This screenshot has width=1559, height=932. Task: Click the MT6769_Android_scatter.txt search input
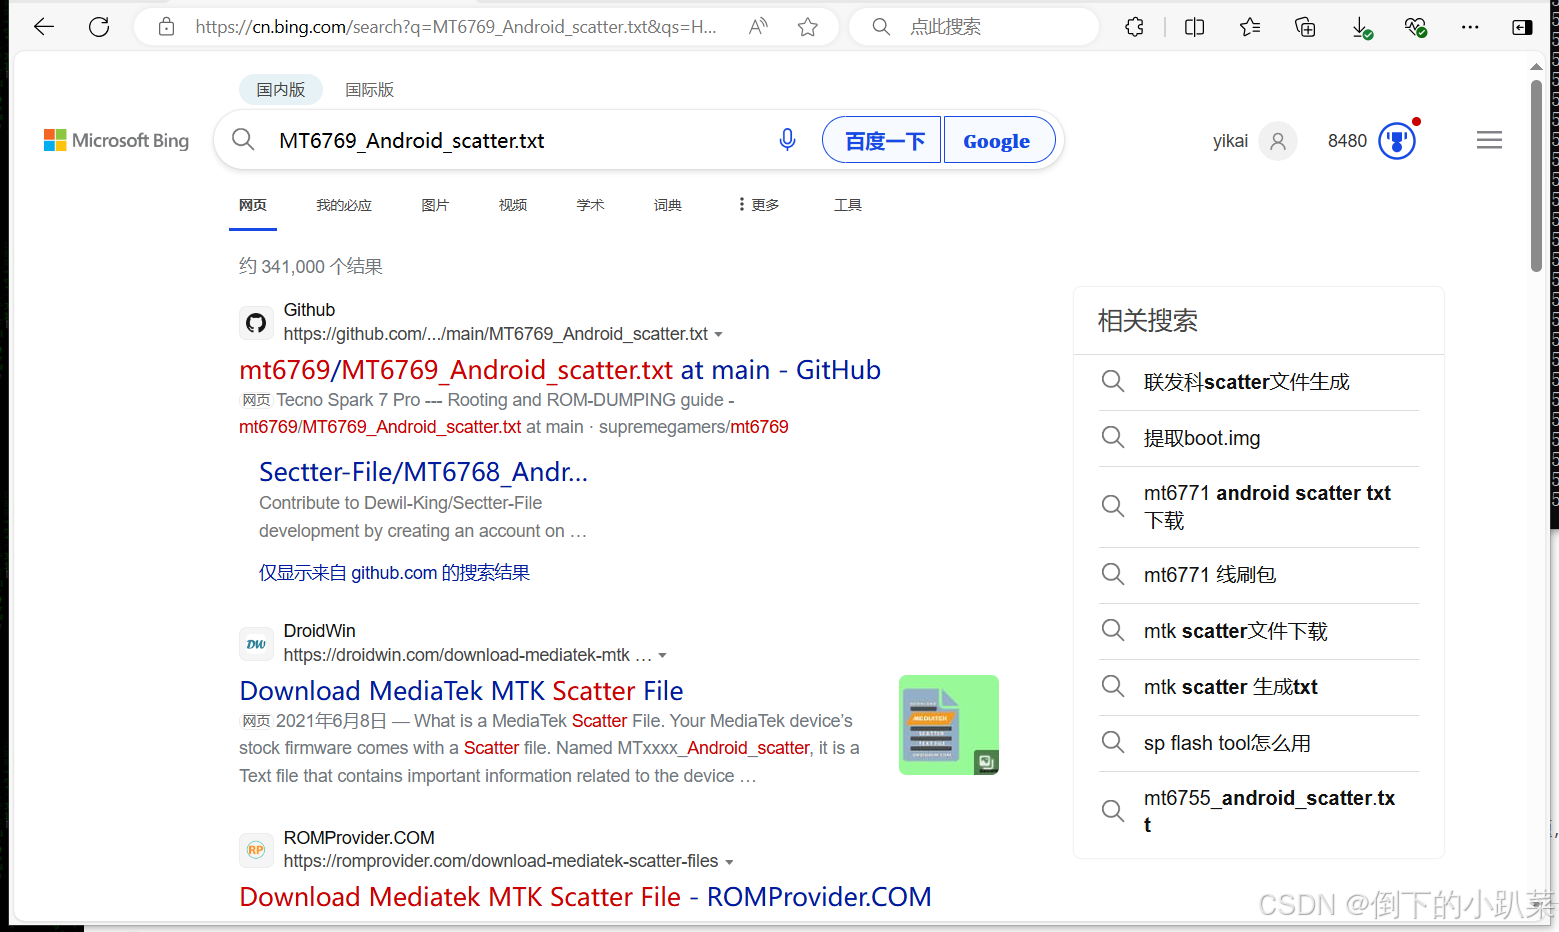518,141
